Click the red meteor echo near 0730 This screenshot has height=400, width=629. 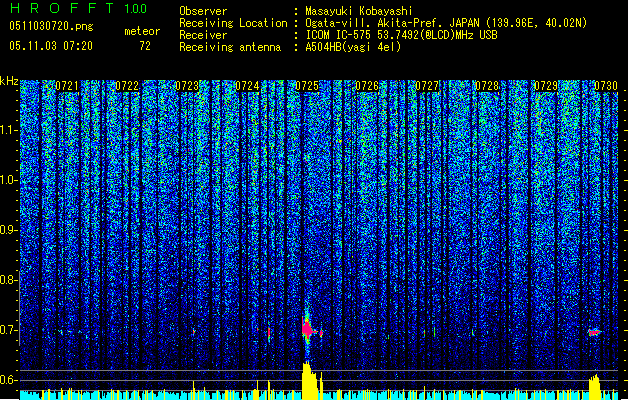(595, 332)
